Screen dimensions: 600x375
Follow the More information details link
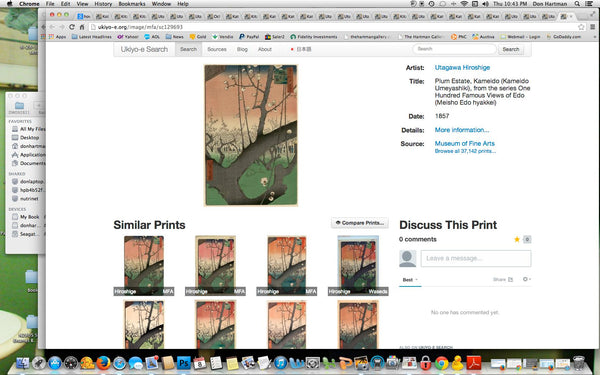point(462,130)
